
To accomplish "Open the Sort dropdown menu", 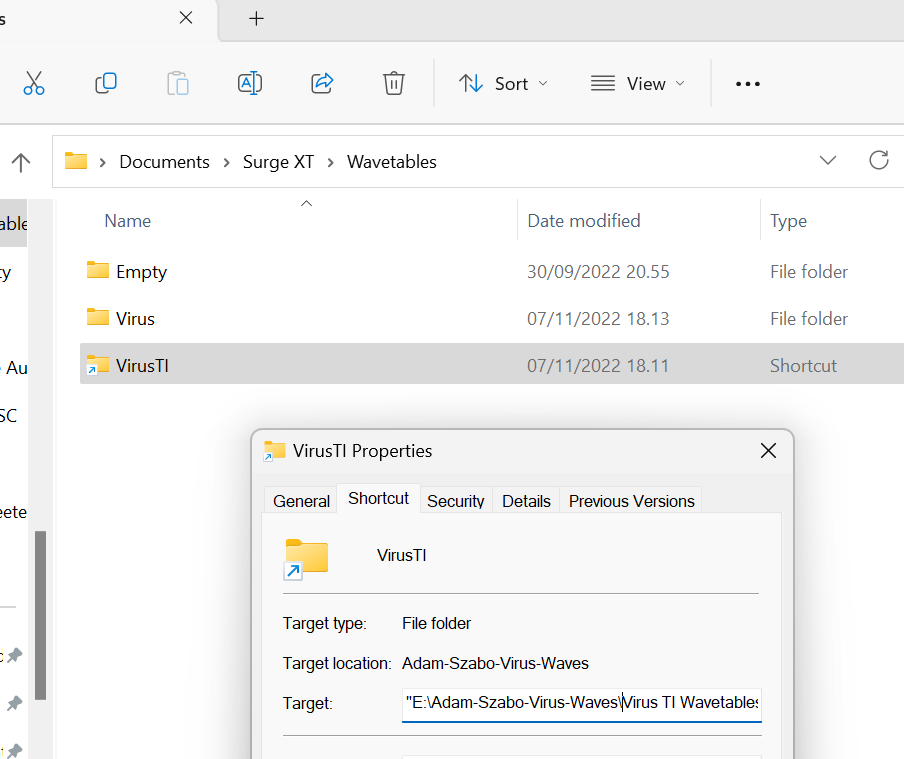I will click(x=504, y=84).
